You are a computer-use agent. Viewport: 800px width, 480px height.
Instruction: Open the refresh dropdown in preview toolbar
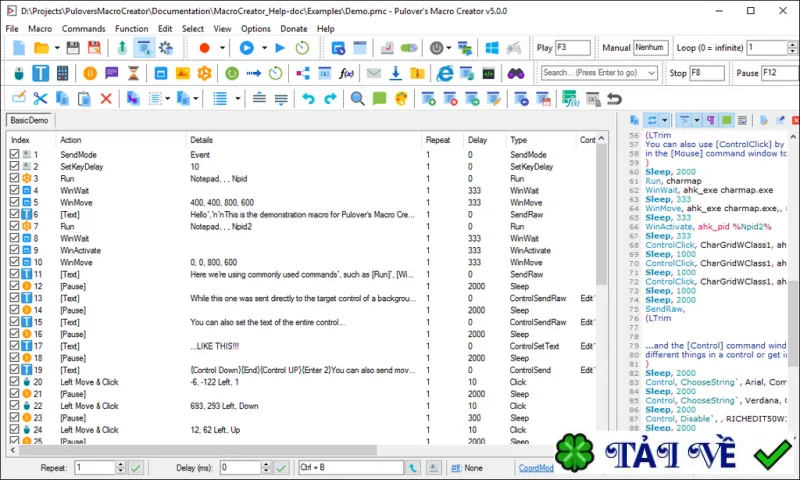664,120
